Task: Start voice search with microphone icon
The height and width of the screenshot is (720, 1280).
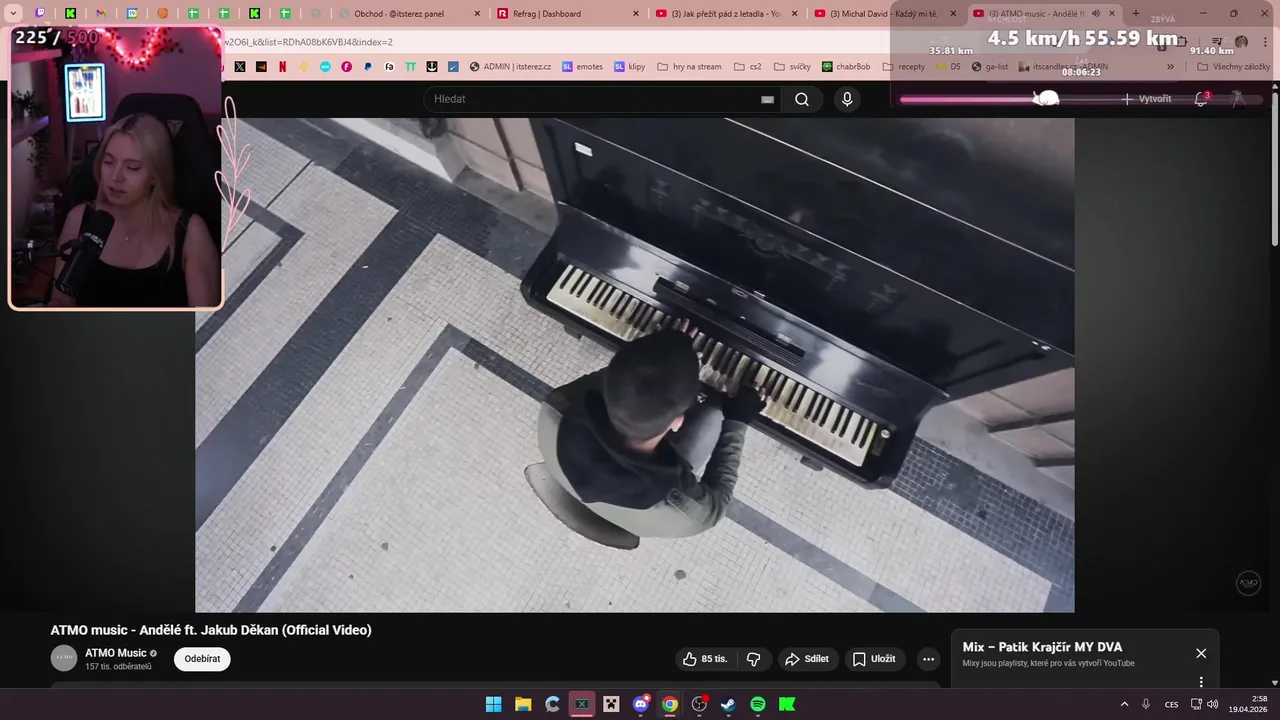Action: (x=847, y=99)
